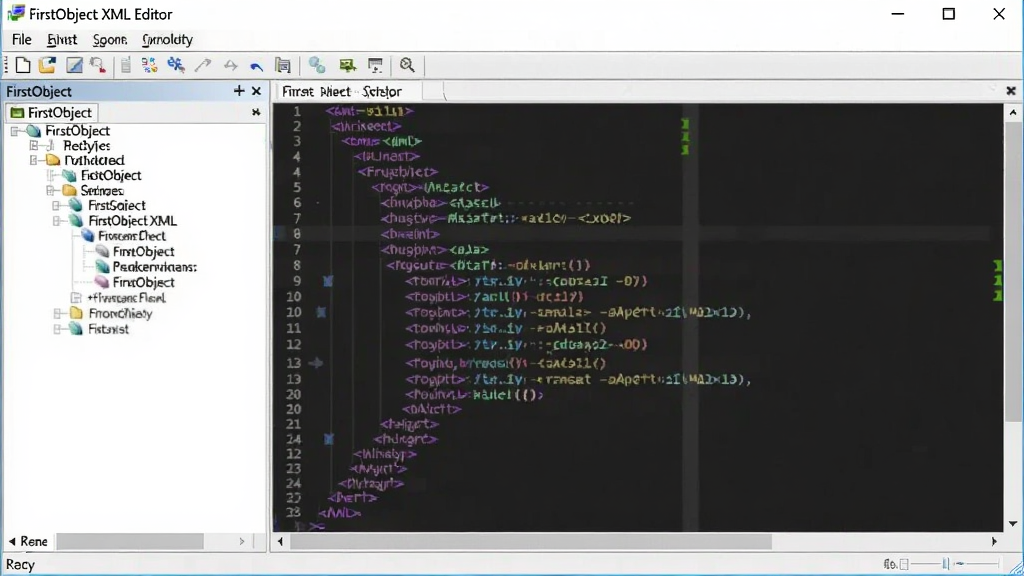Expand the second yellow folder node

(50, 191)
